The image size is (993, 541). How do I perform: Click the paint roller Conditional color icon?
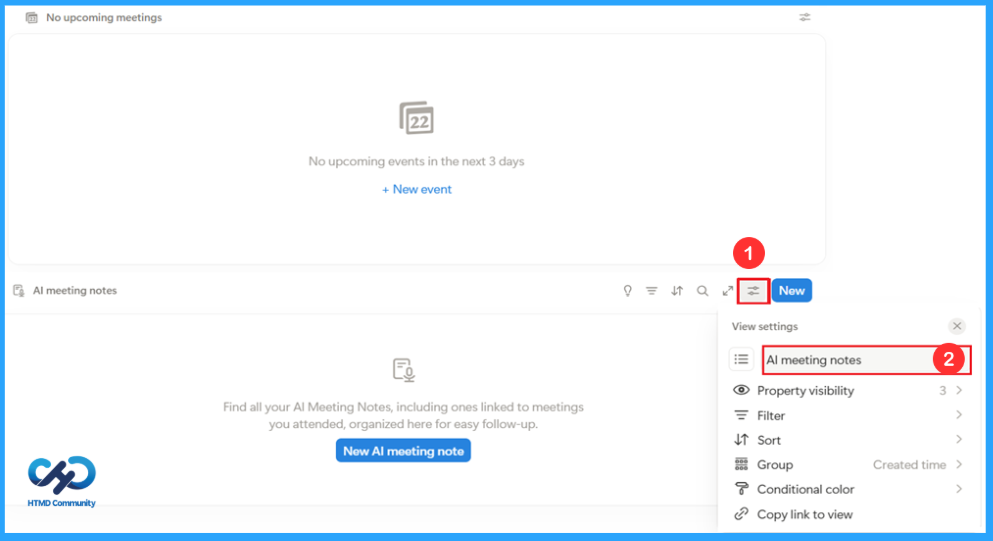click(741, 489)
